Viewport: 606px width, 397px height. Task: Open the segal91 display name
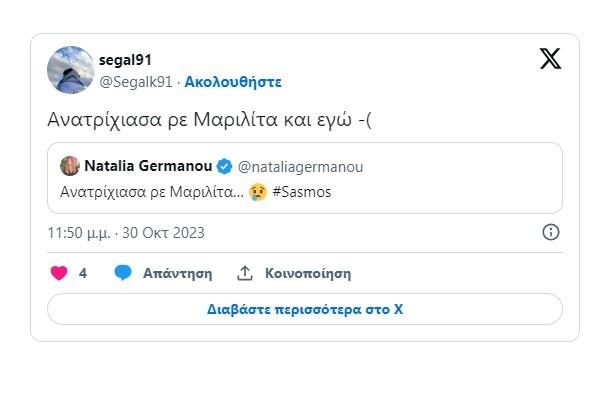[x=125, y=60]
